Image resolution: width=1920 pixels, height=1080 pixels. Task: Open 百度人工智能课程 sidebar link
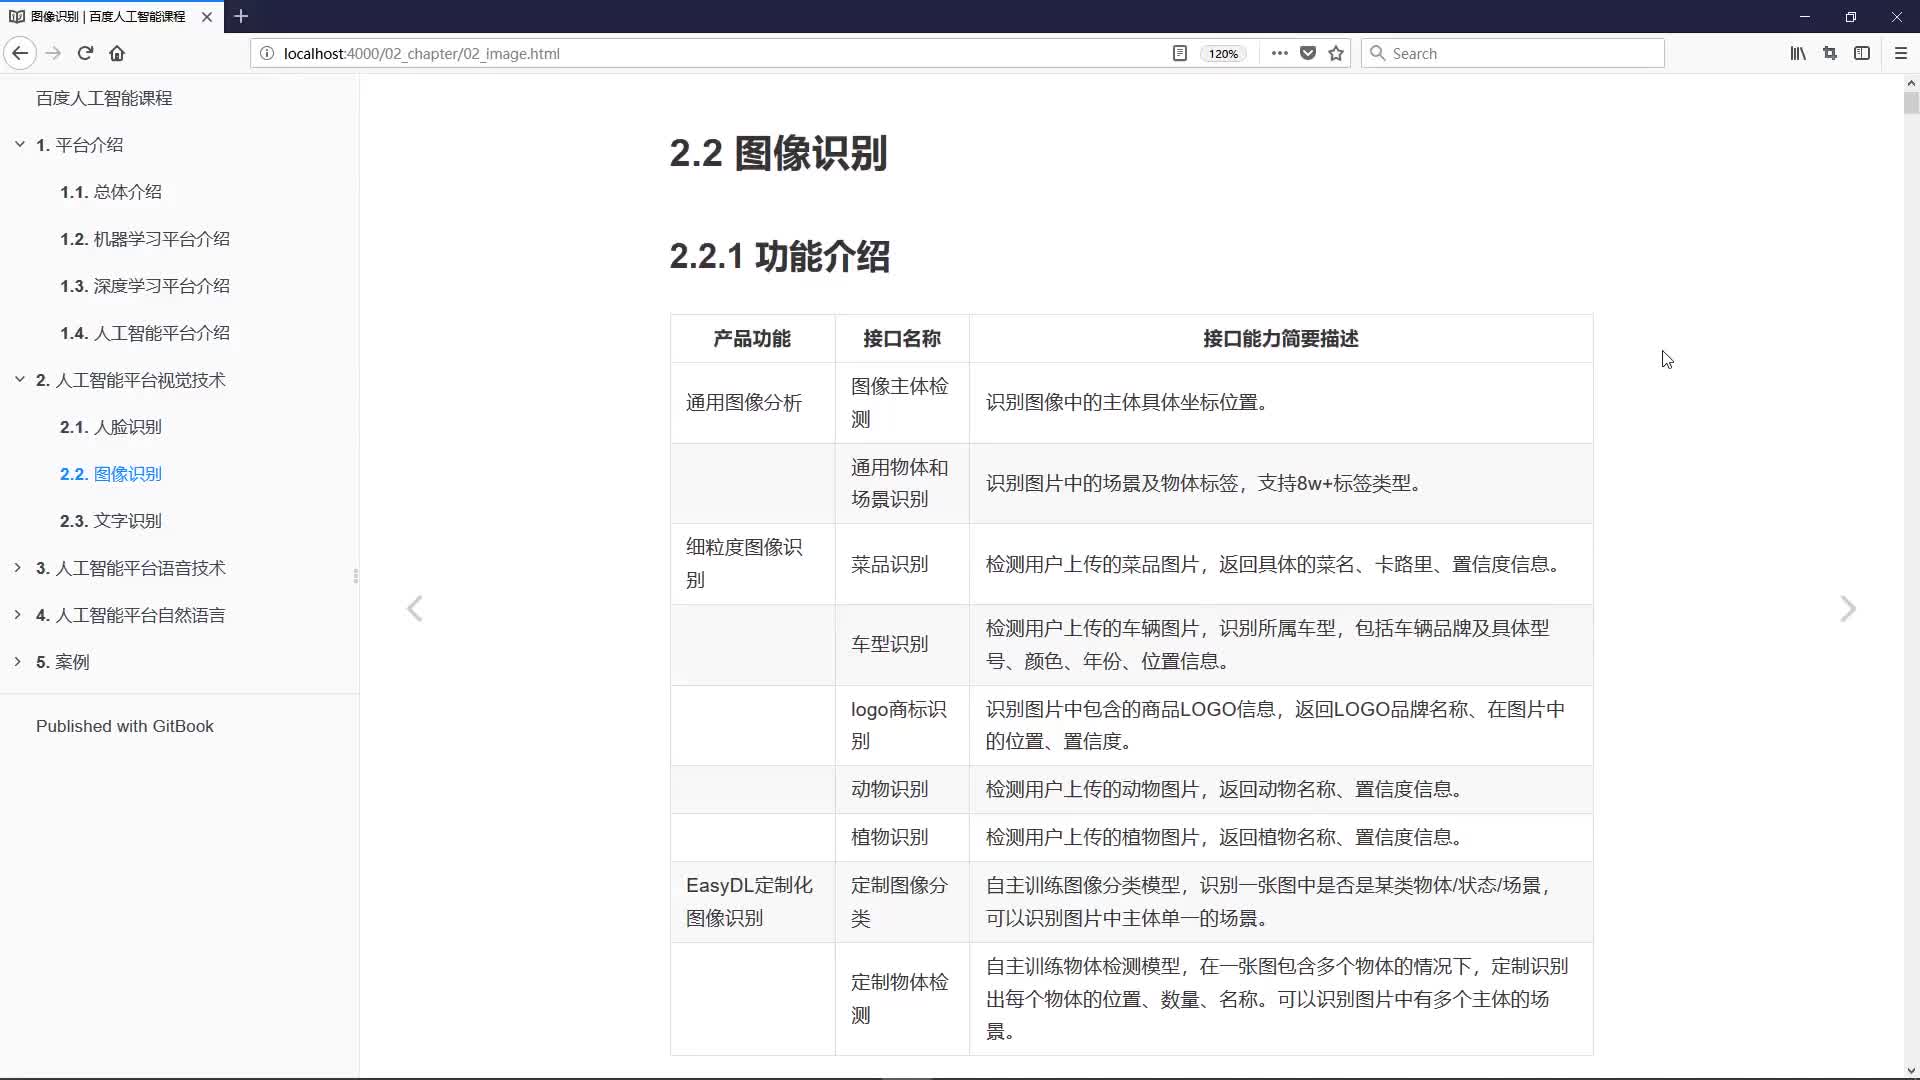tap(104, 98)
